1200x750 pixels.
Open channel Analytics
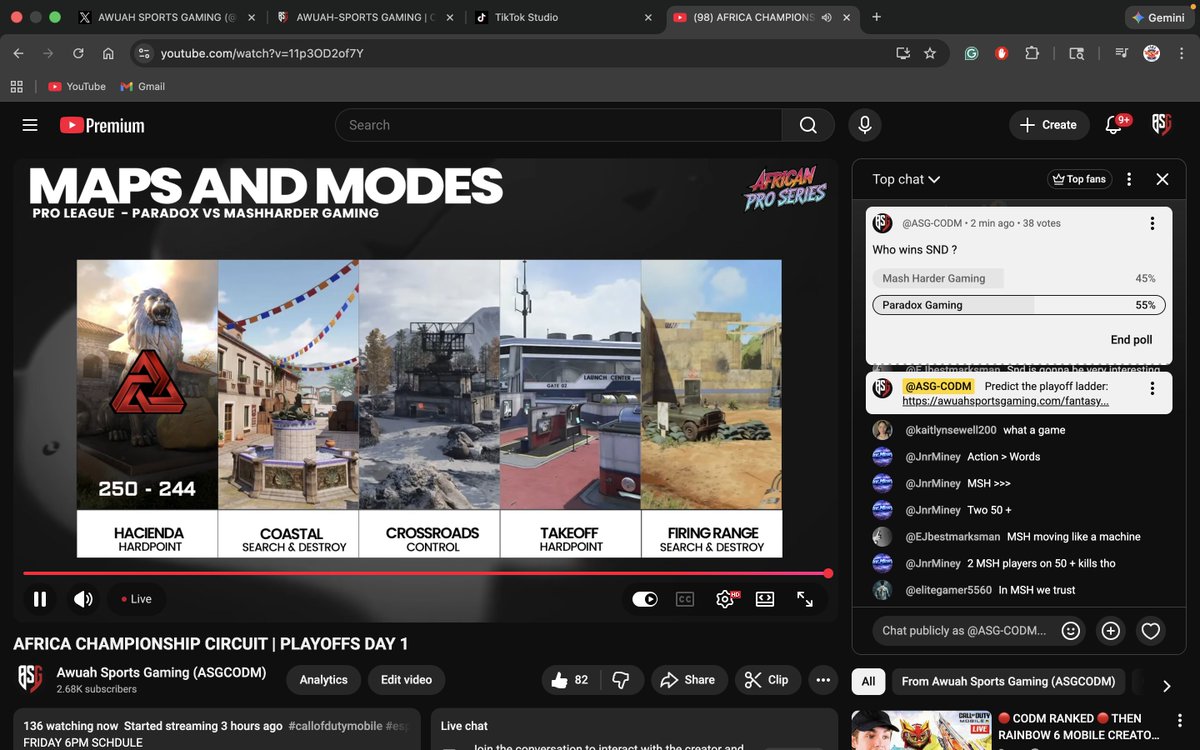[x=324, y=680]
